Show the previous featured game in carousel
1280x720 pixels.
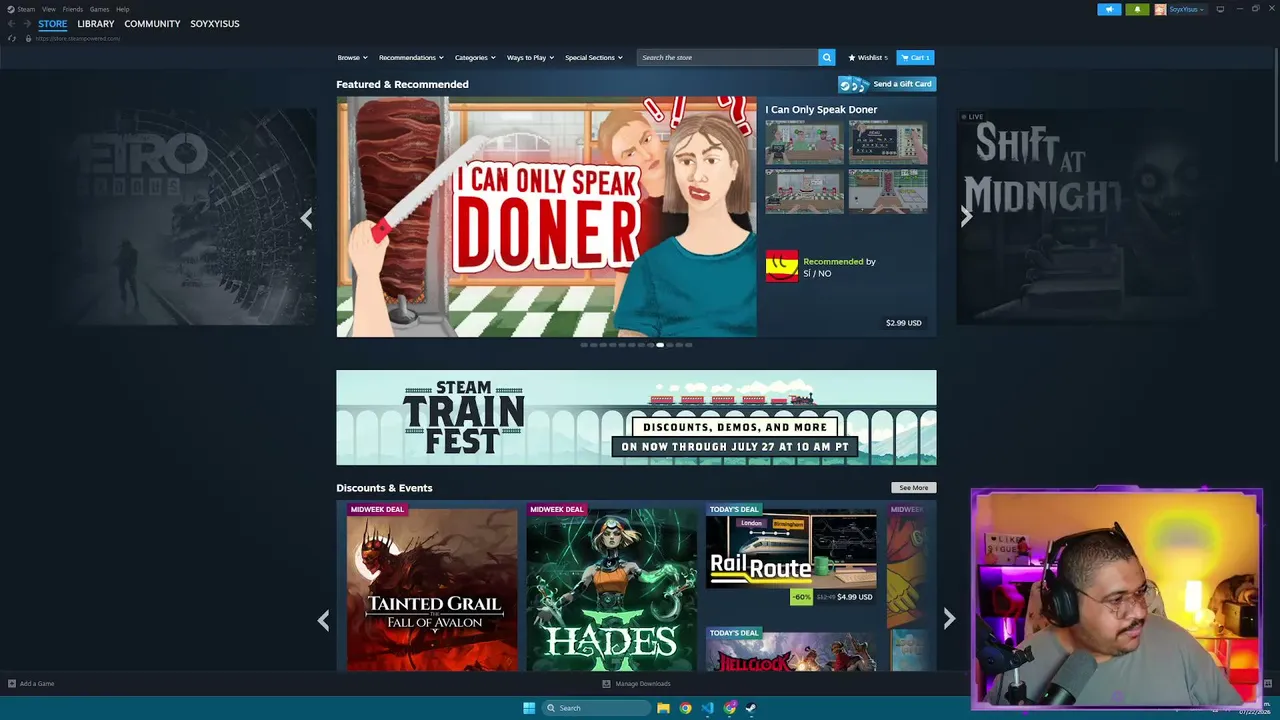[306, 217]
